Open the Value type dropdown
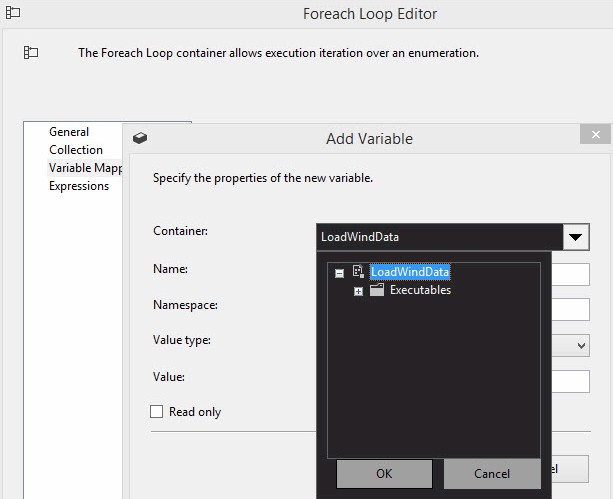 (x=581, y=345)
